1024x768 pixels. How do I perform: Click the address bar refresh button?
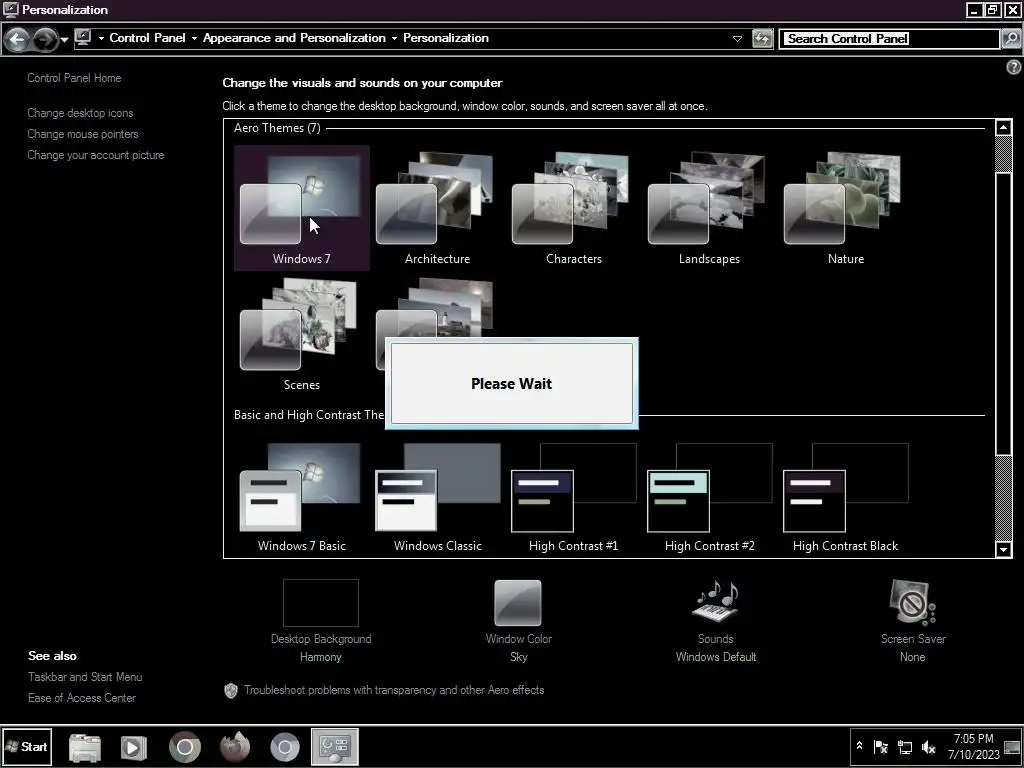[762, 39]
